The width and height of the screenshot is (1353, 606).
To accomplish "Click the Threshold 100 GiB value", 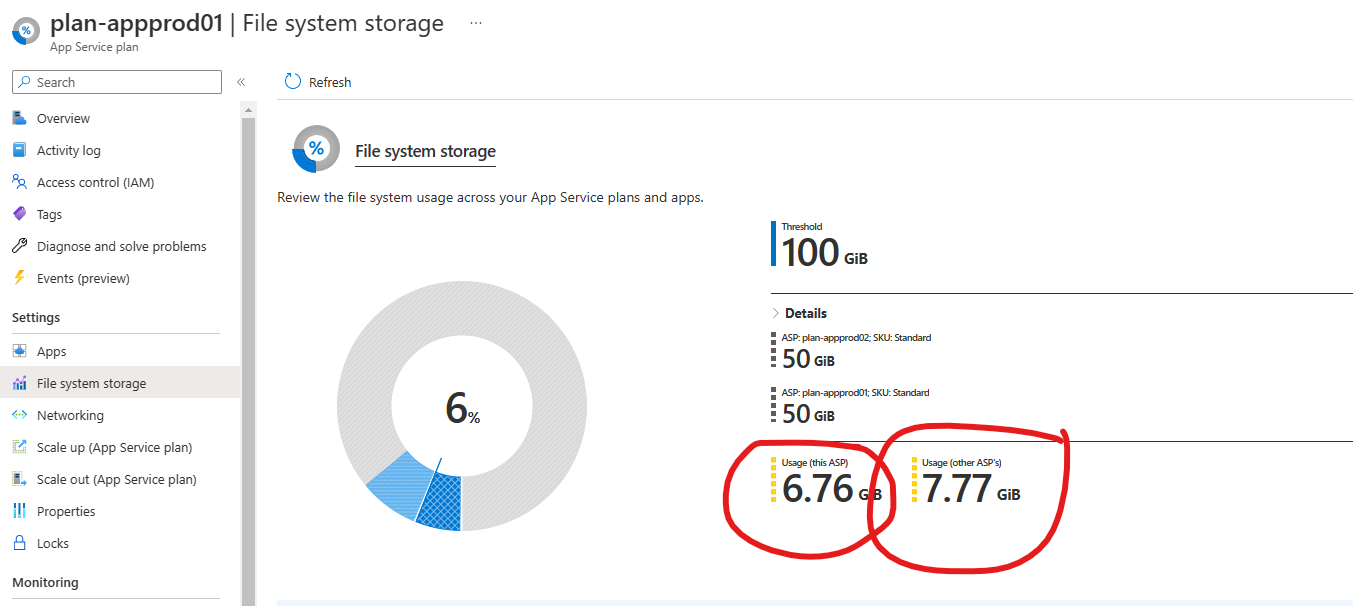I will 824,252.
